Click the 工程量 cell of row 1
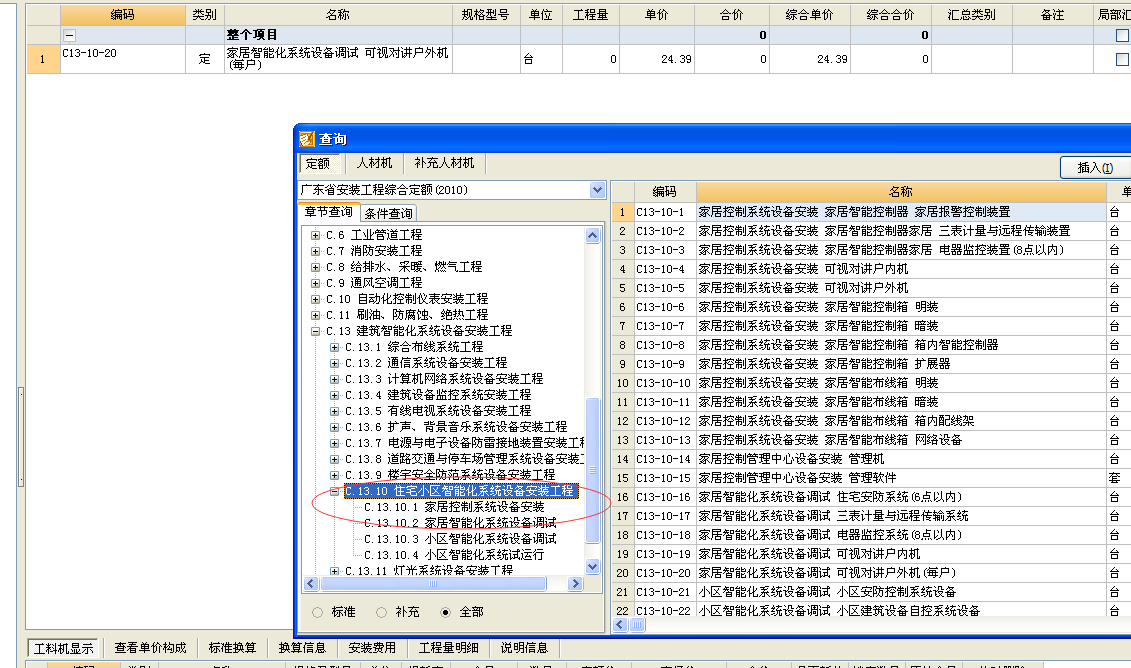Viewport: 1131px width, 668px height. [x=591, y=59]
